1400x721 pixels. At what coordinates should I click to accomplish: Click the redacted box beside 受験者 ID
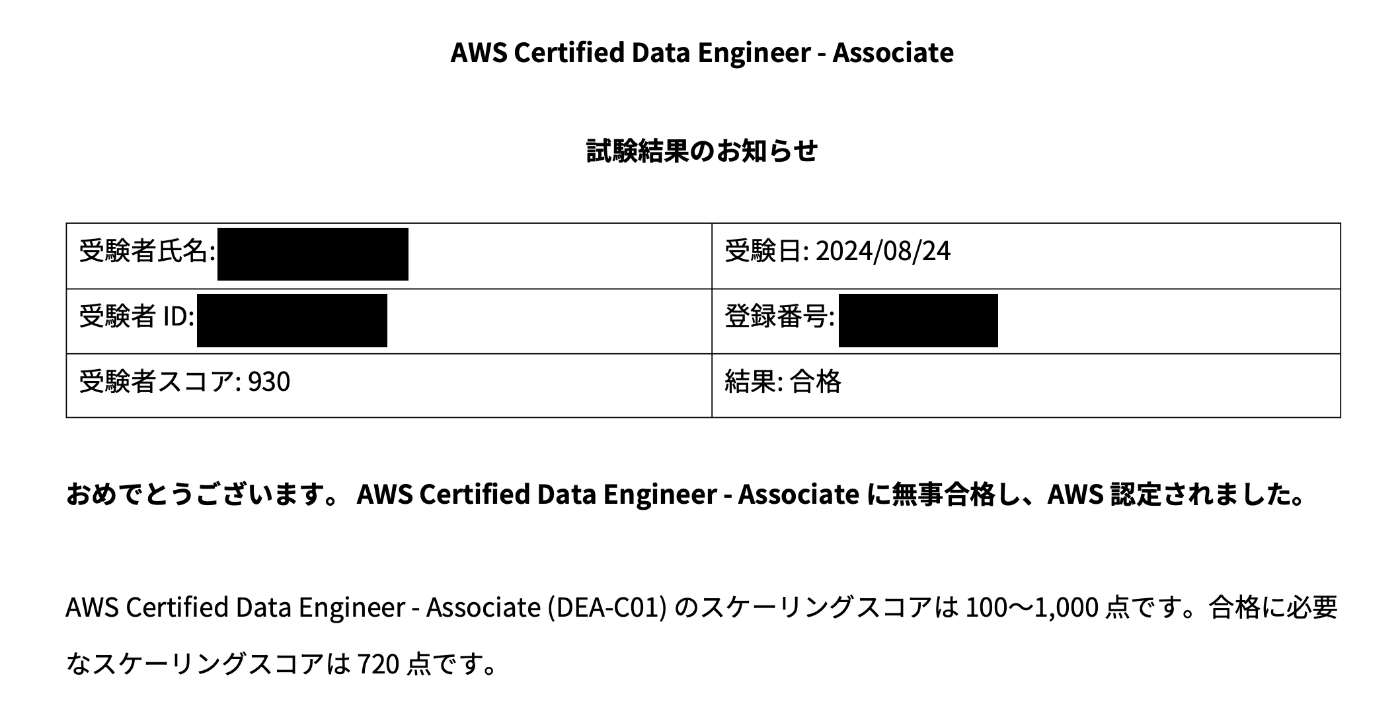[291, 320]
